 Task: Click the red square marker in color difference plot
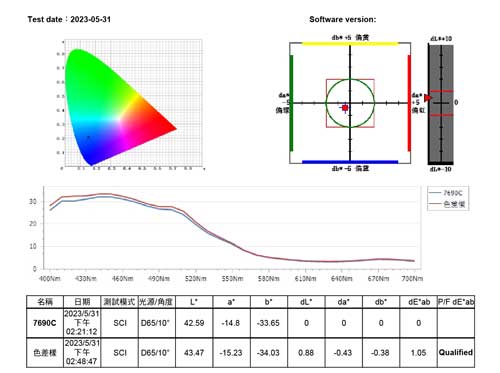click(345, 108)
